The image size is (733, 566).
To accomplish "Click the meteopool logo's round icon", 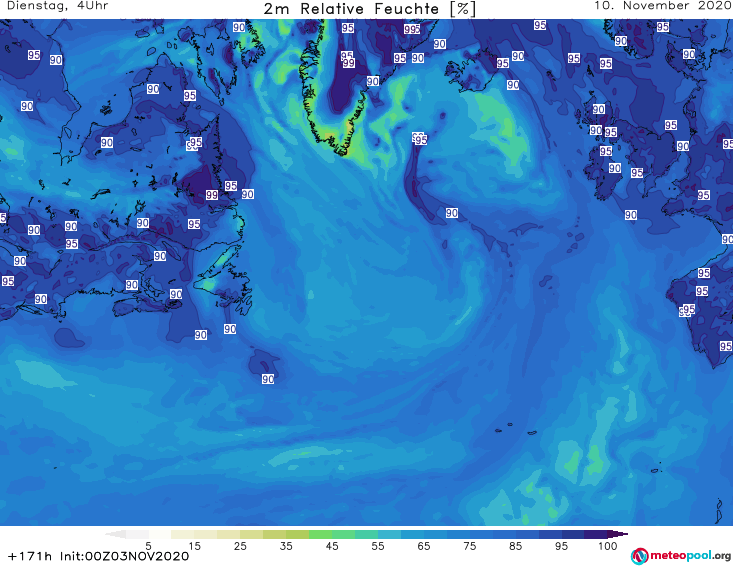I will 640,556.
